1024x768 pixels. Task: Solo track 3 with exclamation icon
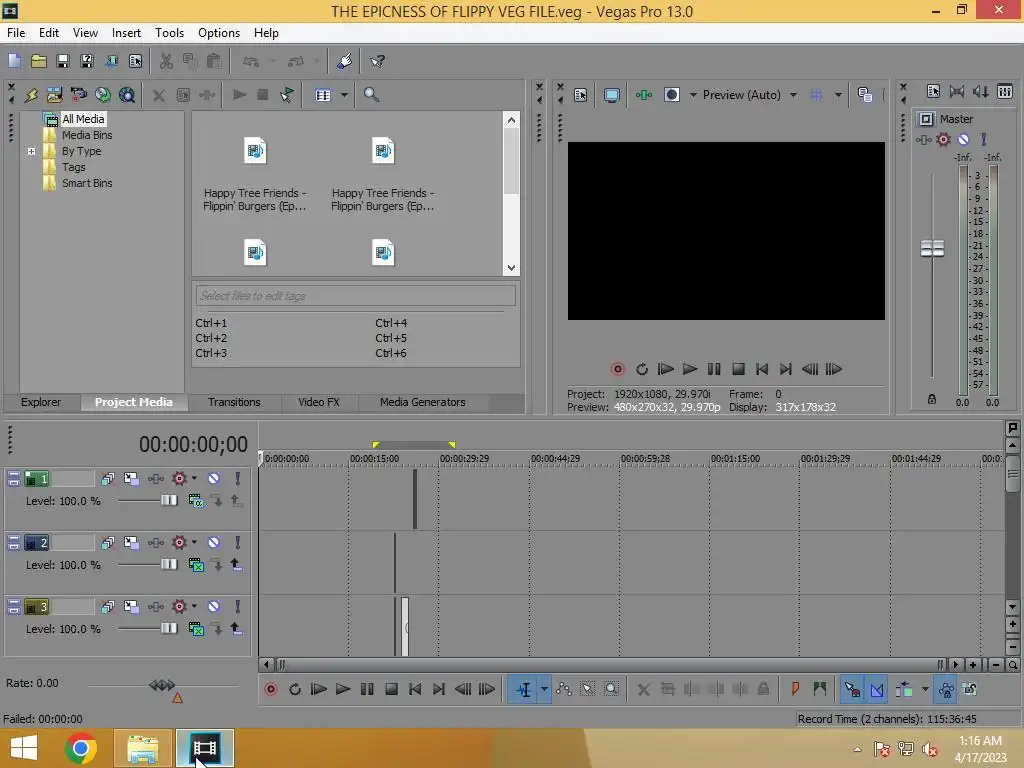click(238, 607)
